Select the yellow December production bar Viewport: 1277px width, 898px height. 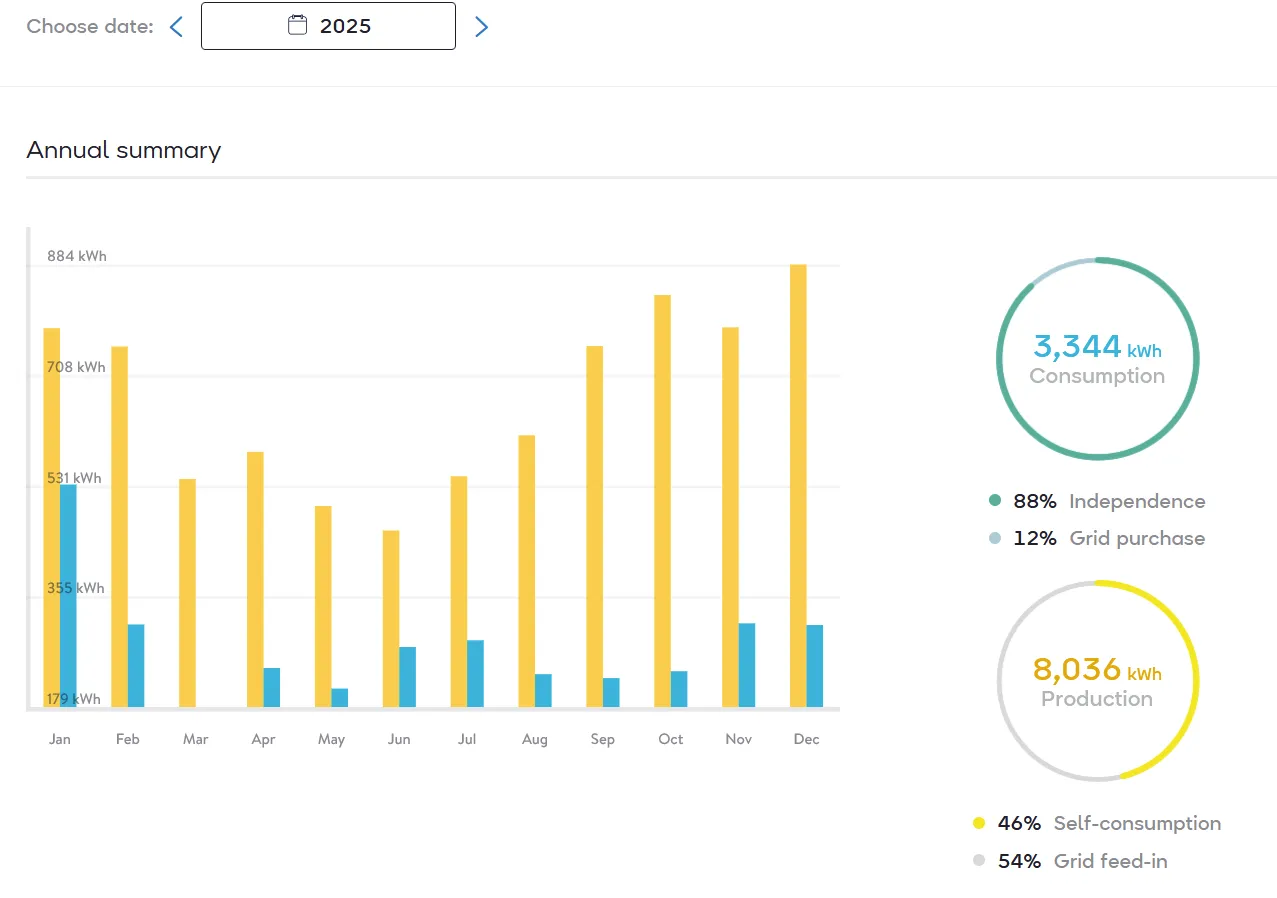coord(798,486)
